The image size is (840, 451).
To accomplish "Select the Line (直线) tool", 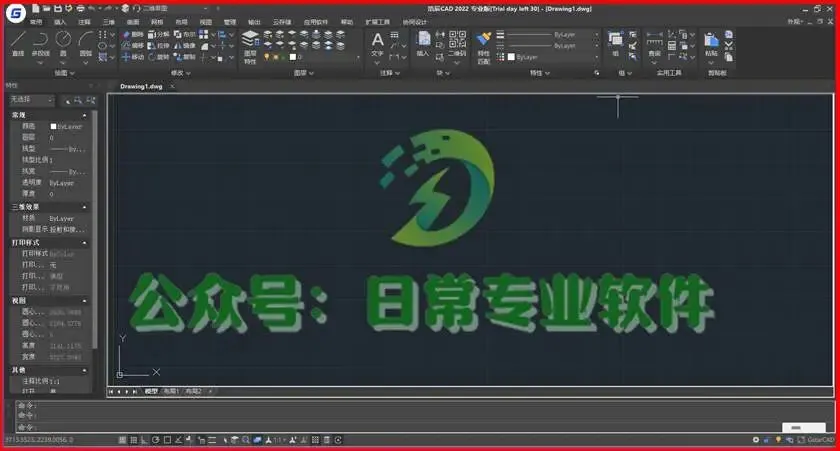I will point(18,43).
